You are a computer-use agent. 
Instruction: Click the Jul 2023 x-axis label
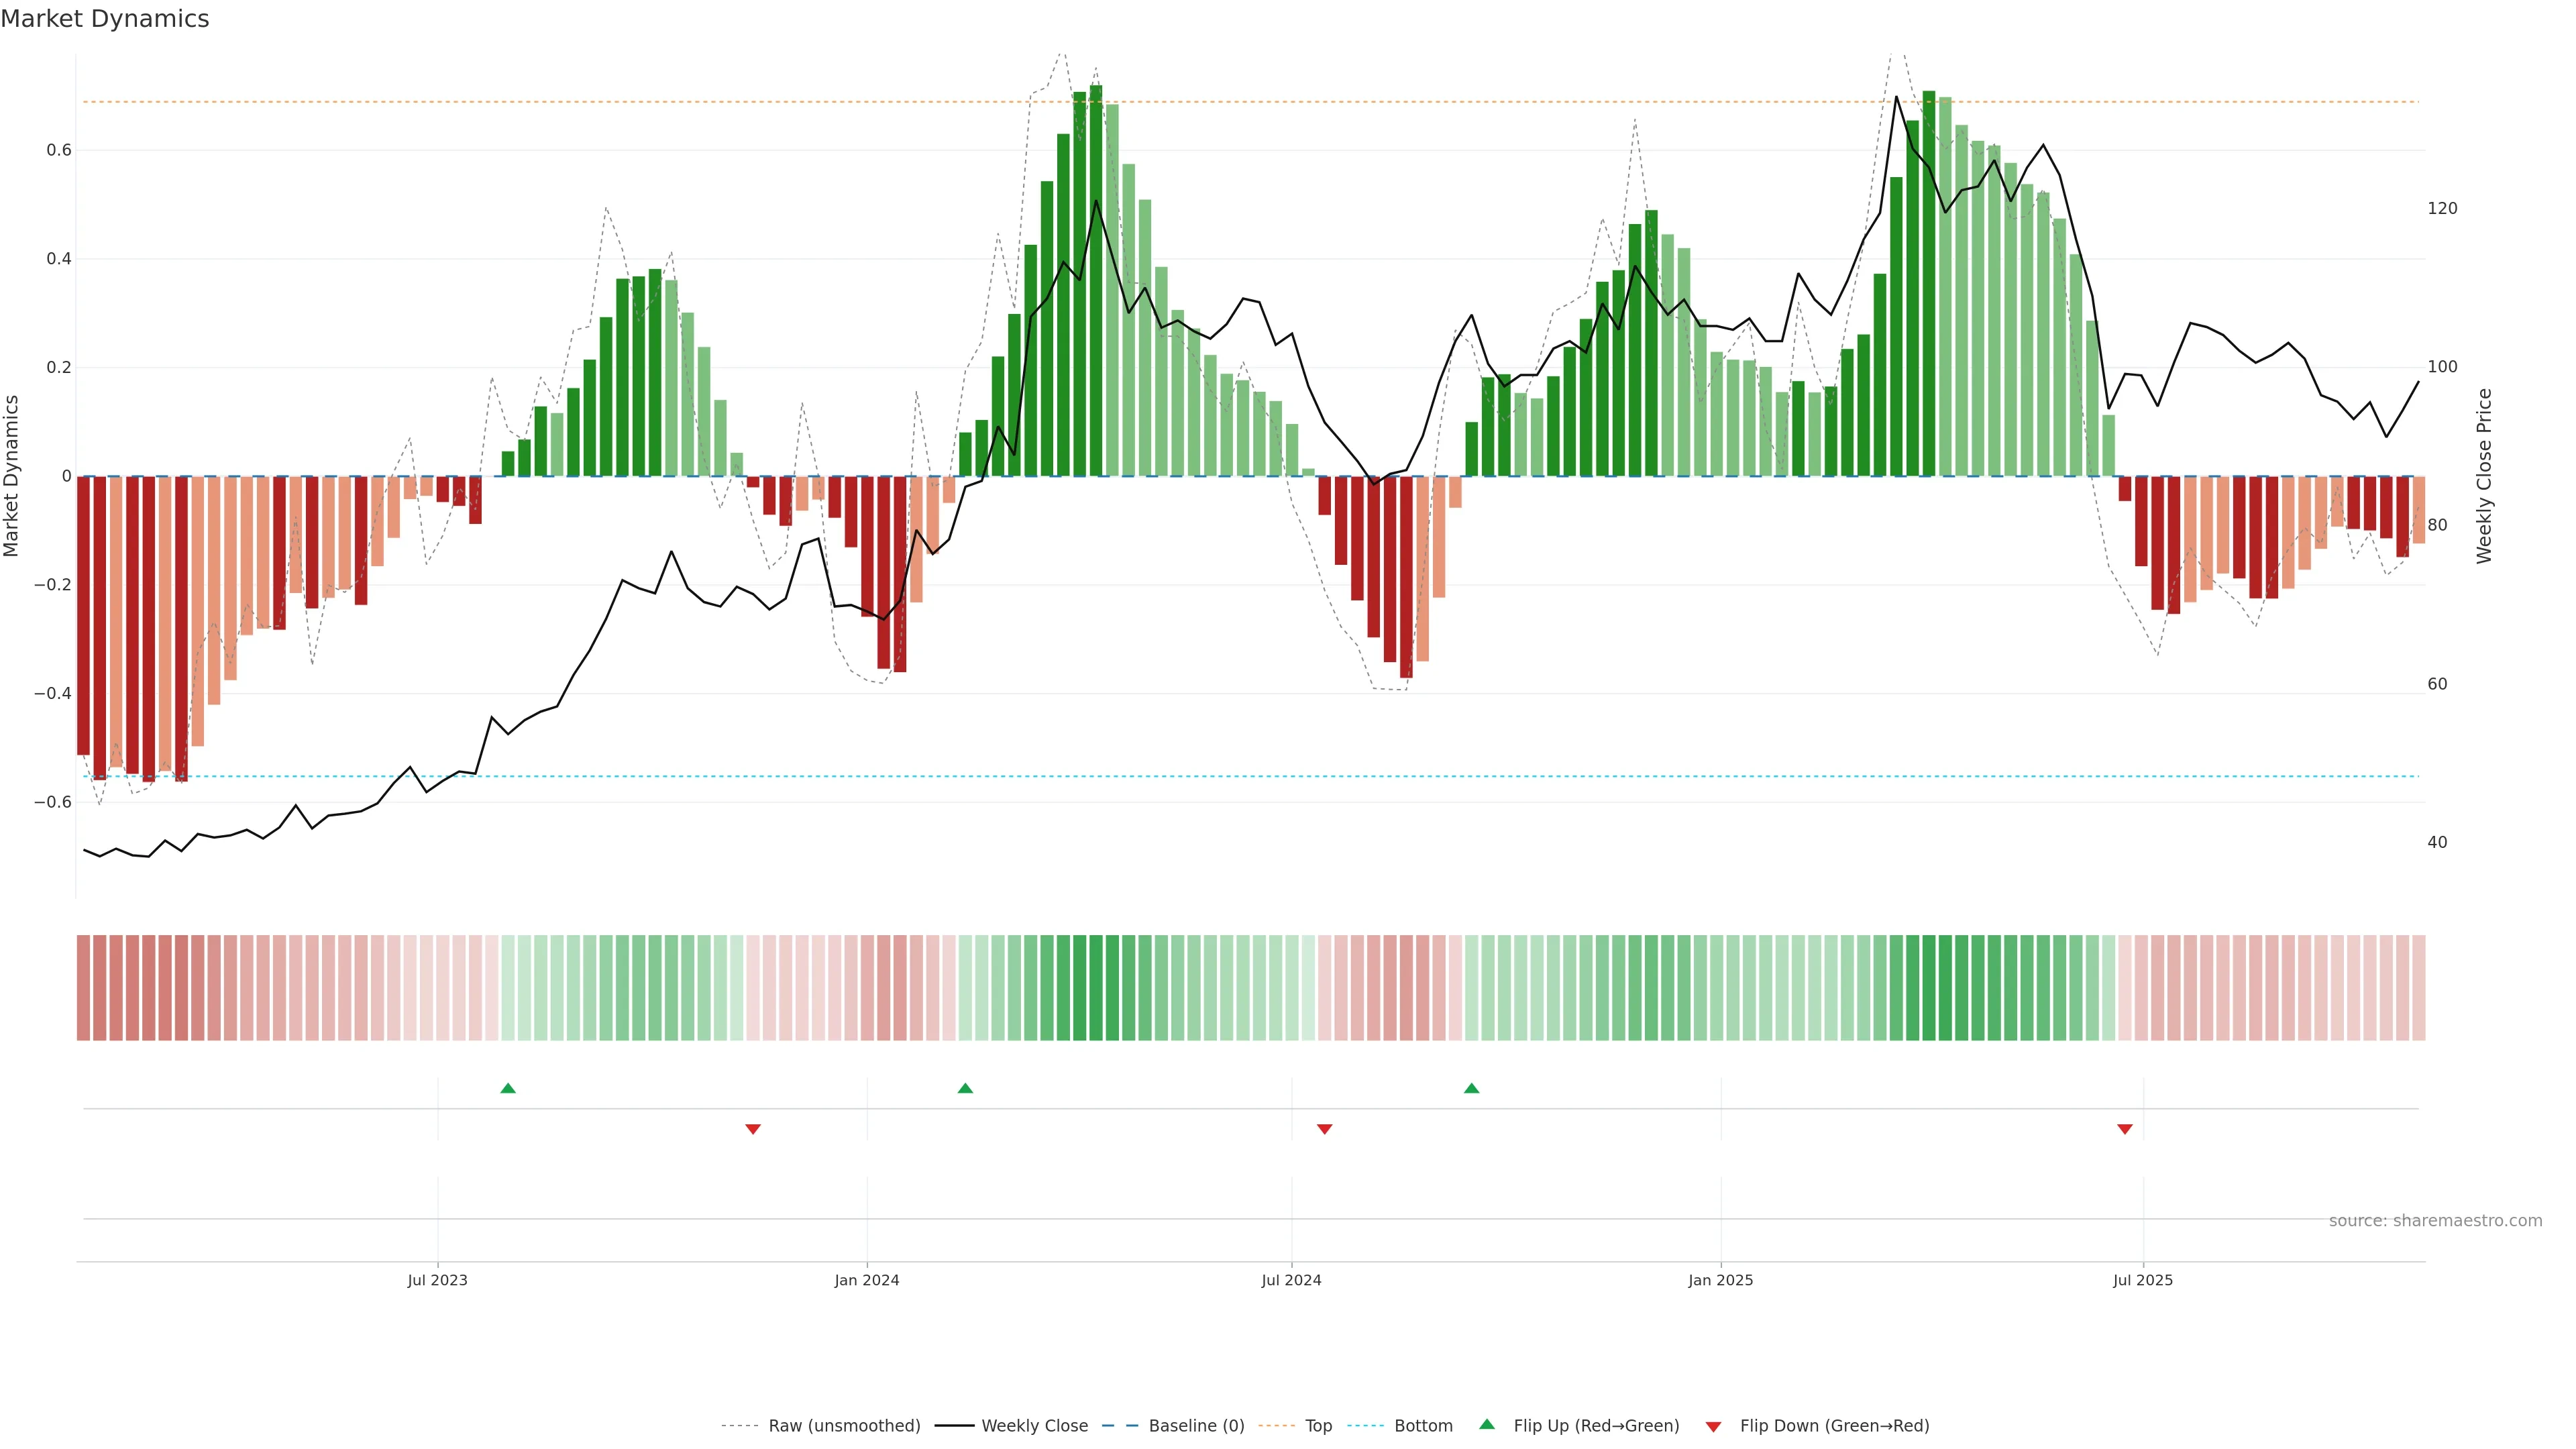437,1280
